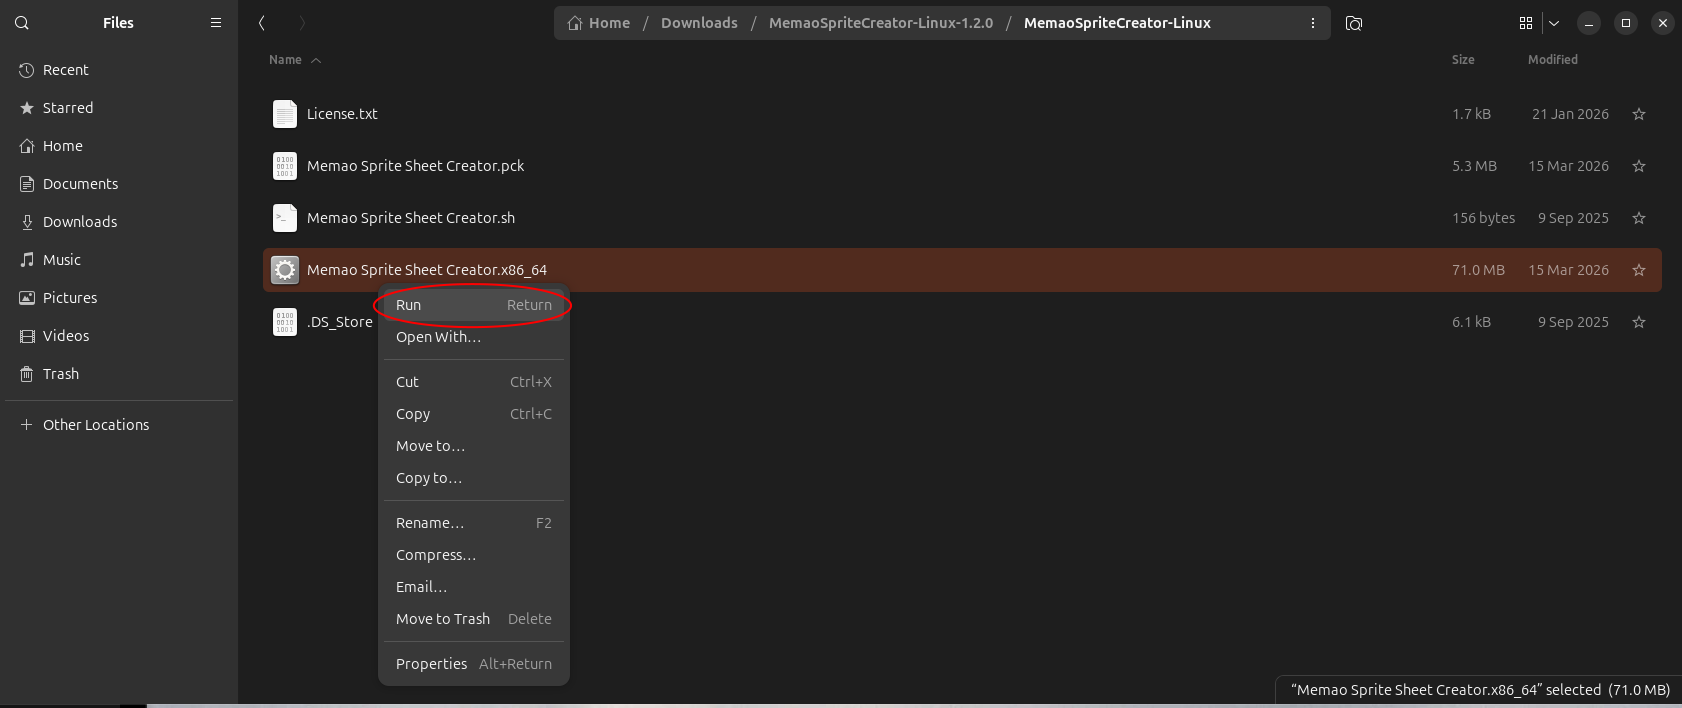This screenshot has height=708, width=1682.
Task: Click the selection status bar message
Action: tap(1480, 690)
